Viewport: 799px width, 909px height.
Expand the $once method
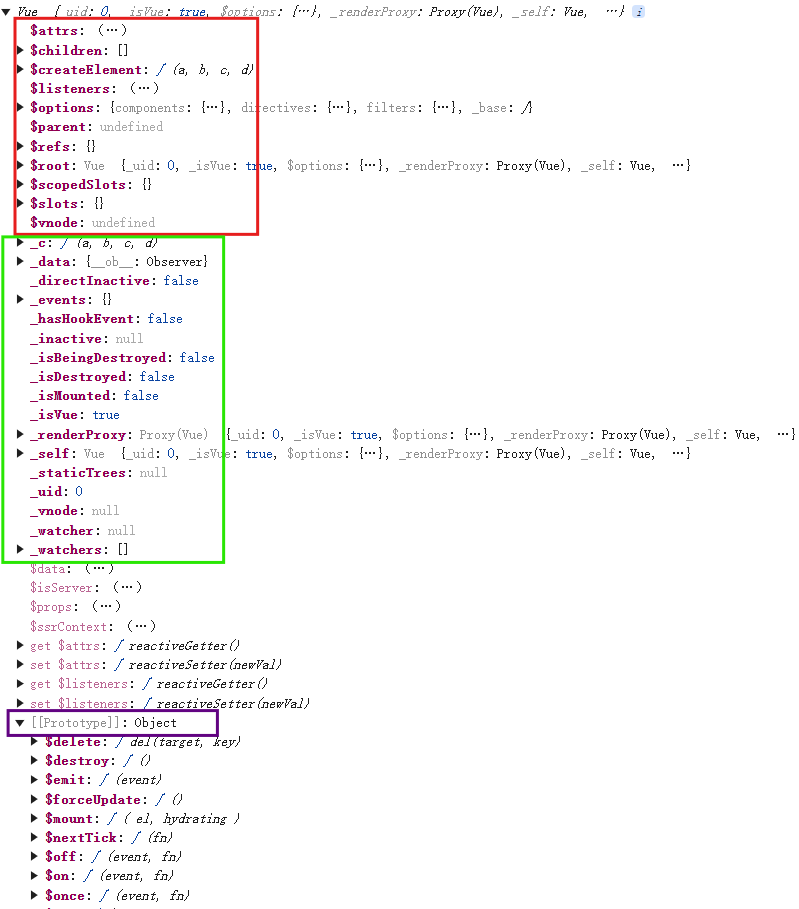pos(34,896)
